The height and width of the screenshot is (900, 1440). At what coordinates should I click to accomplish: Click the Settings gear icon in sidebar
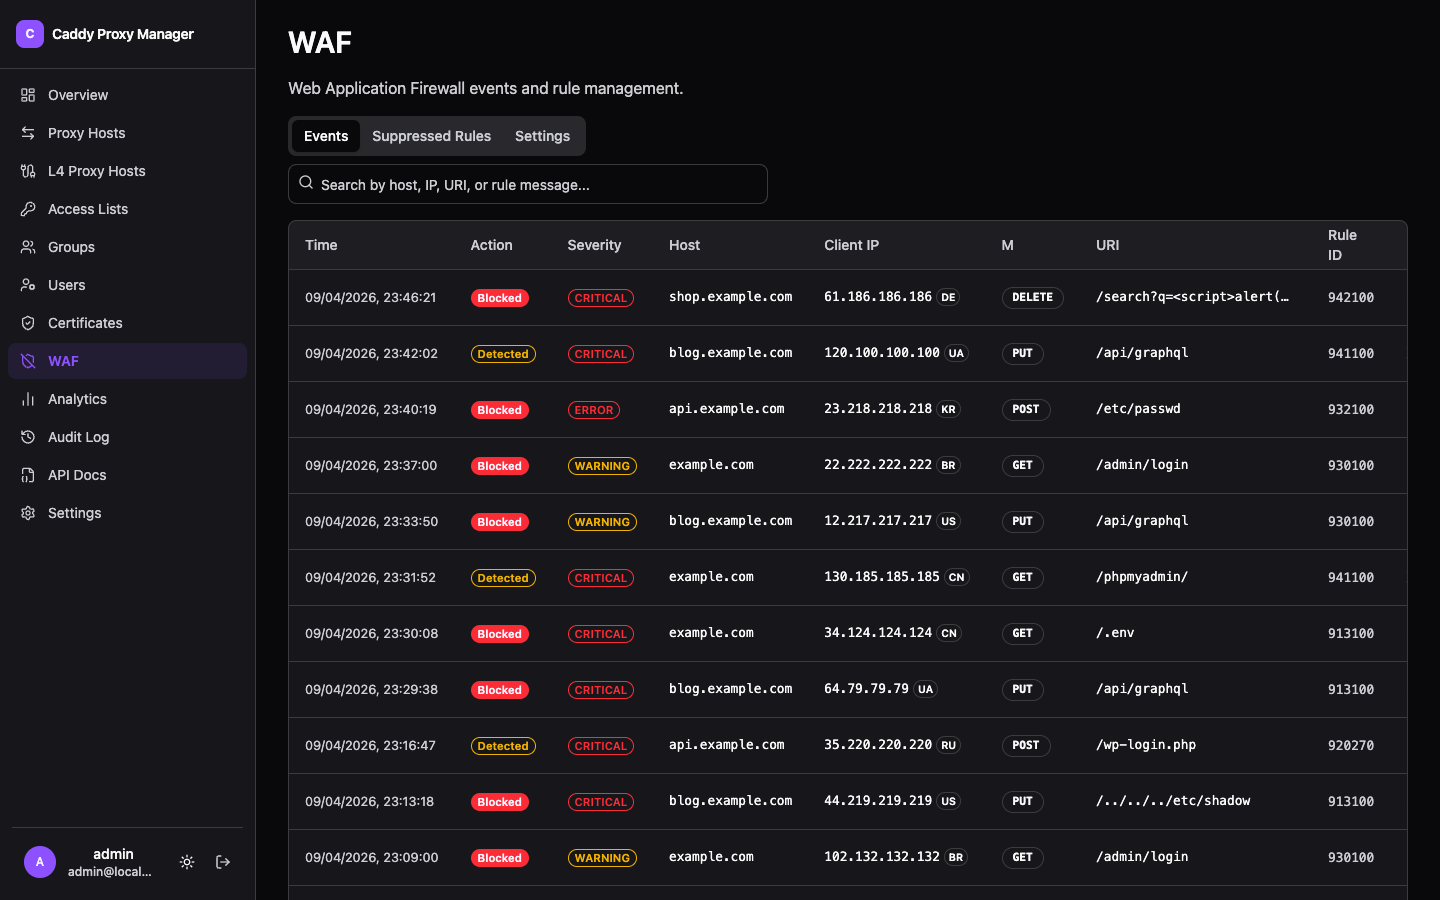point(28,513)
